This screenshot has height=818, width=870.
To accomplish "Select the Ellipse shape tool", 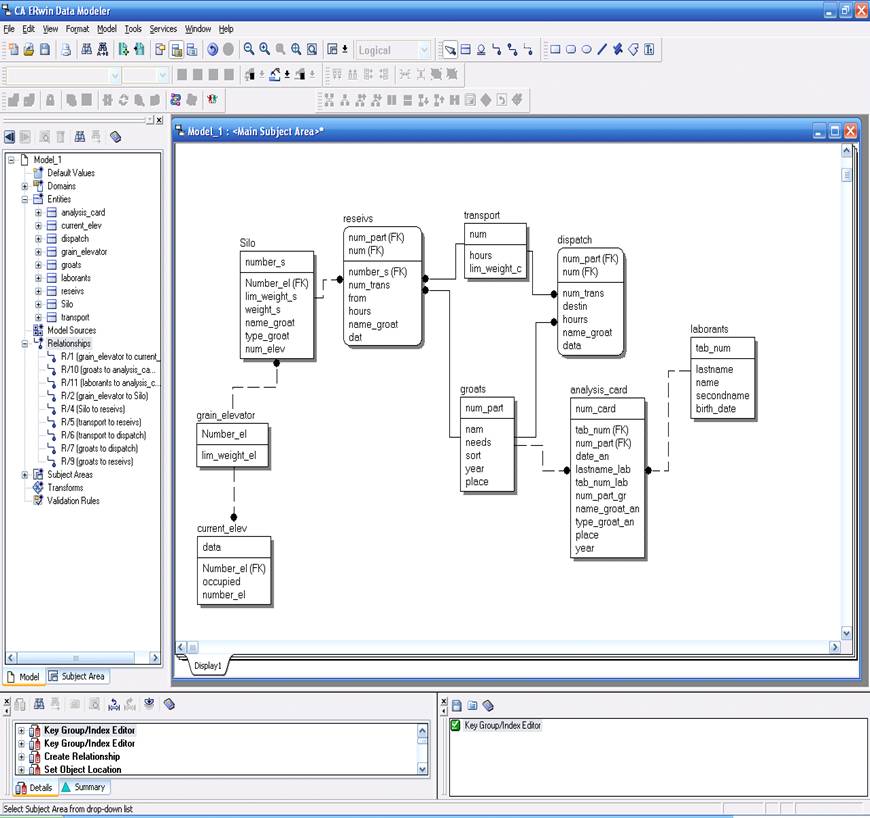I will tap(586, 49).
